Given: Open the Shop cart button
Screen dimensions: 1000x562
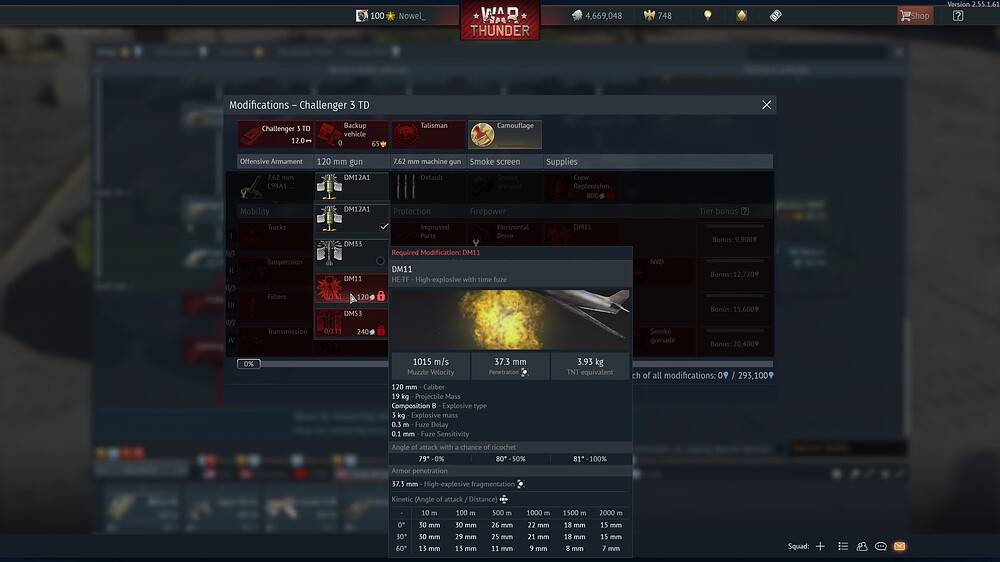Looking at the screenshot, I should coord(915,15).
